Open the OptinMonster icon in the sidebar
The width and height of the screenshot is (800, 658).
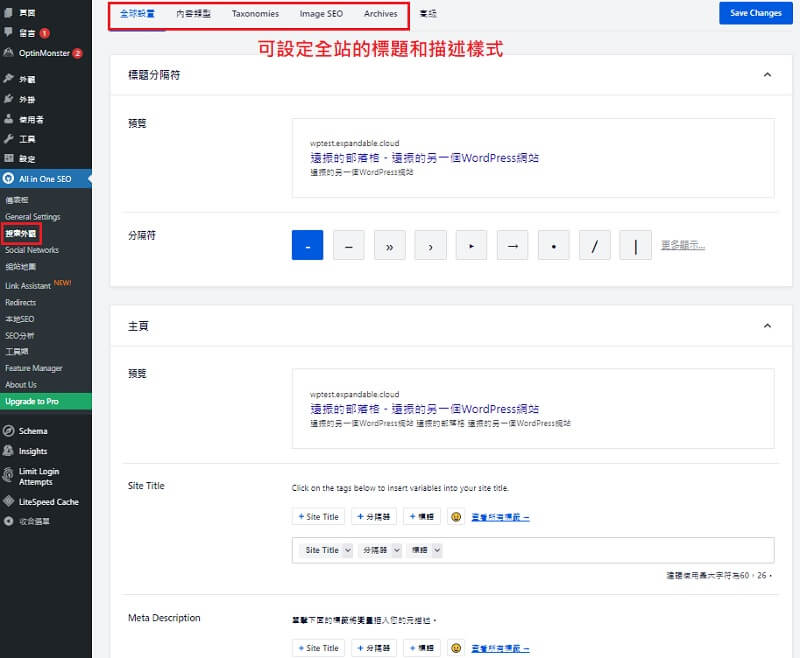(x=8, y=53)
